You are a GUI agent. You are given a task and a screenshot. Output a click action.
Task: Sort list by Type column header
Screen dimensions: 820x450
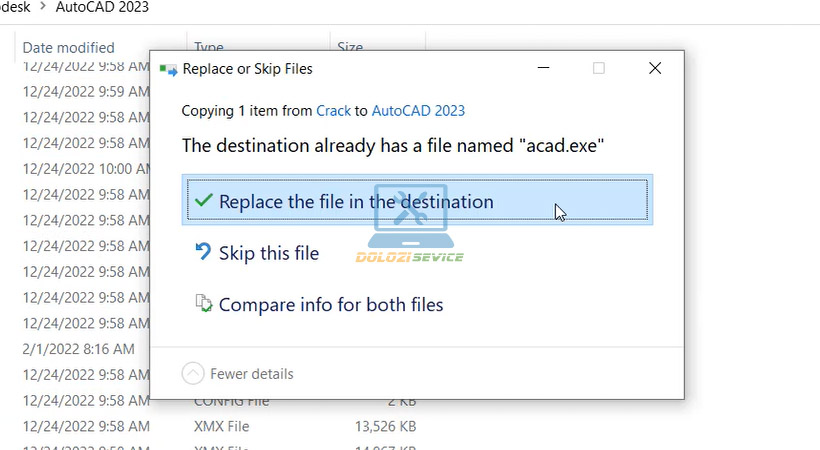pos(210,47)
